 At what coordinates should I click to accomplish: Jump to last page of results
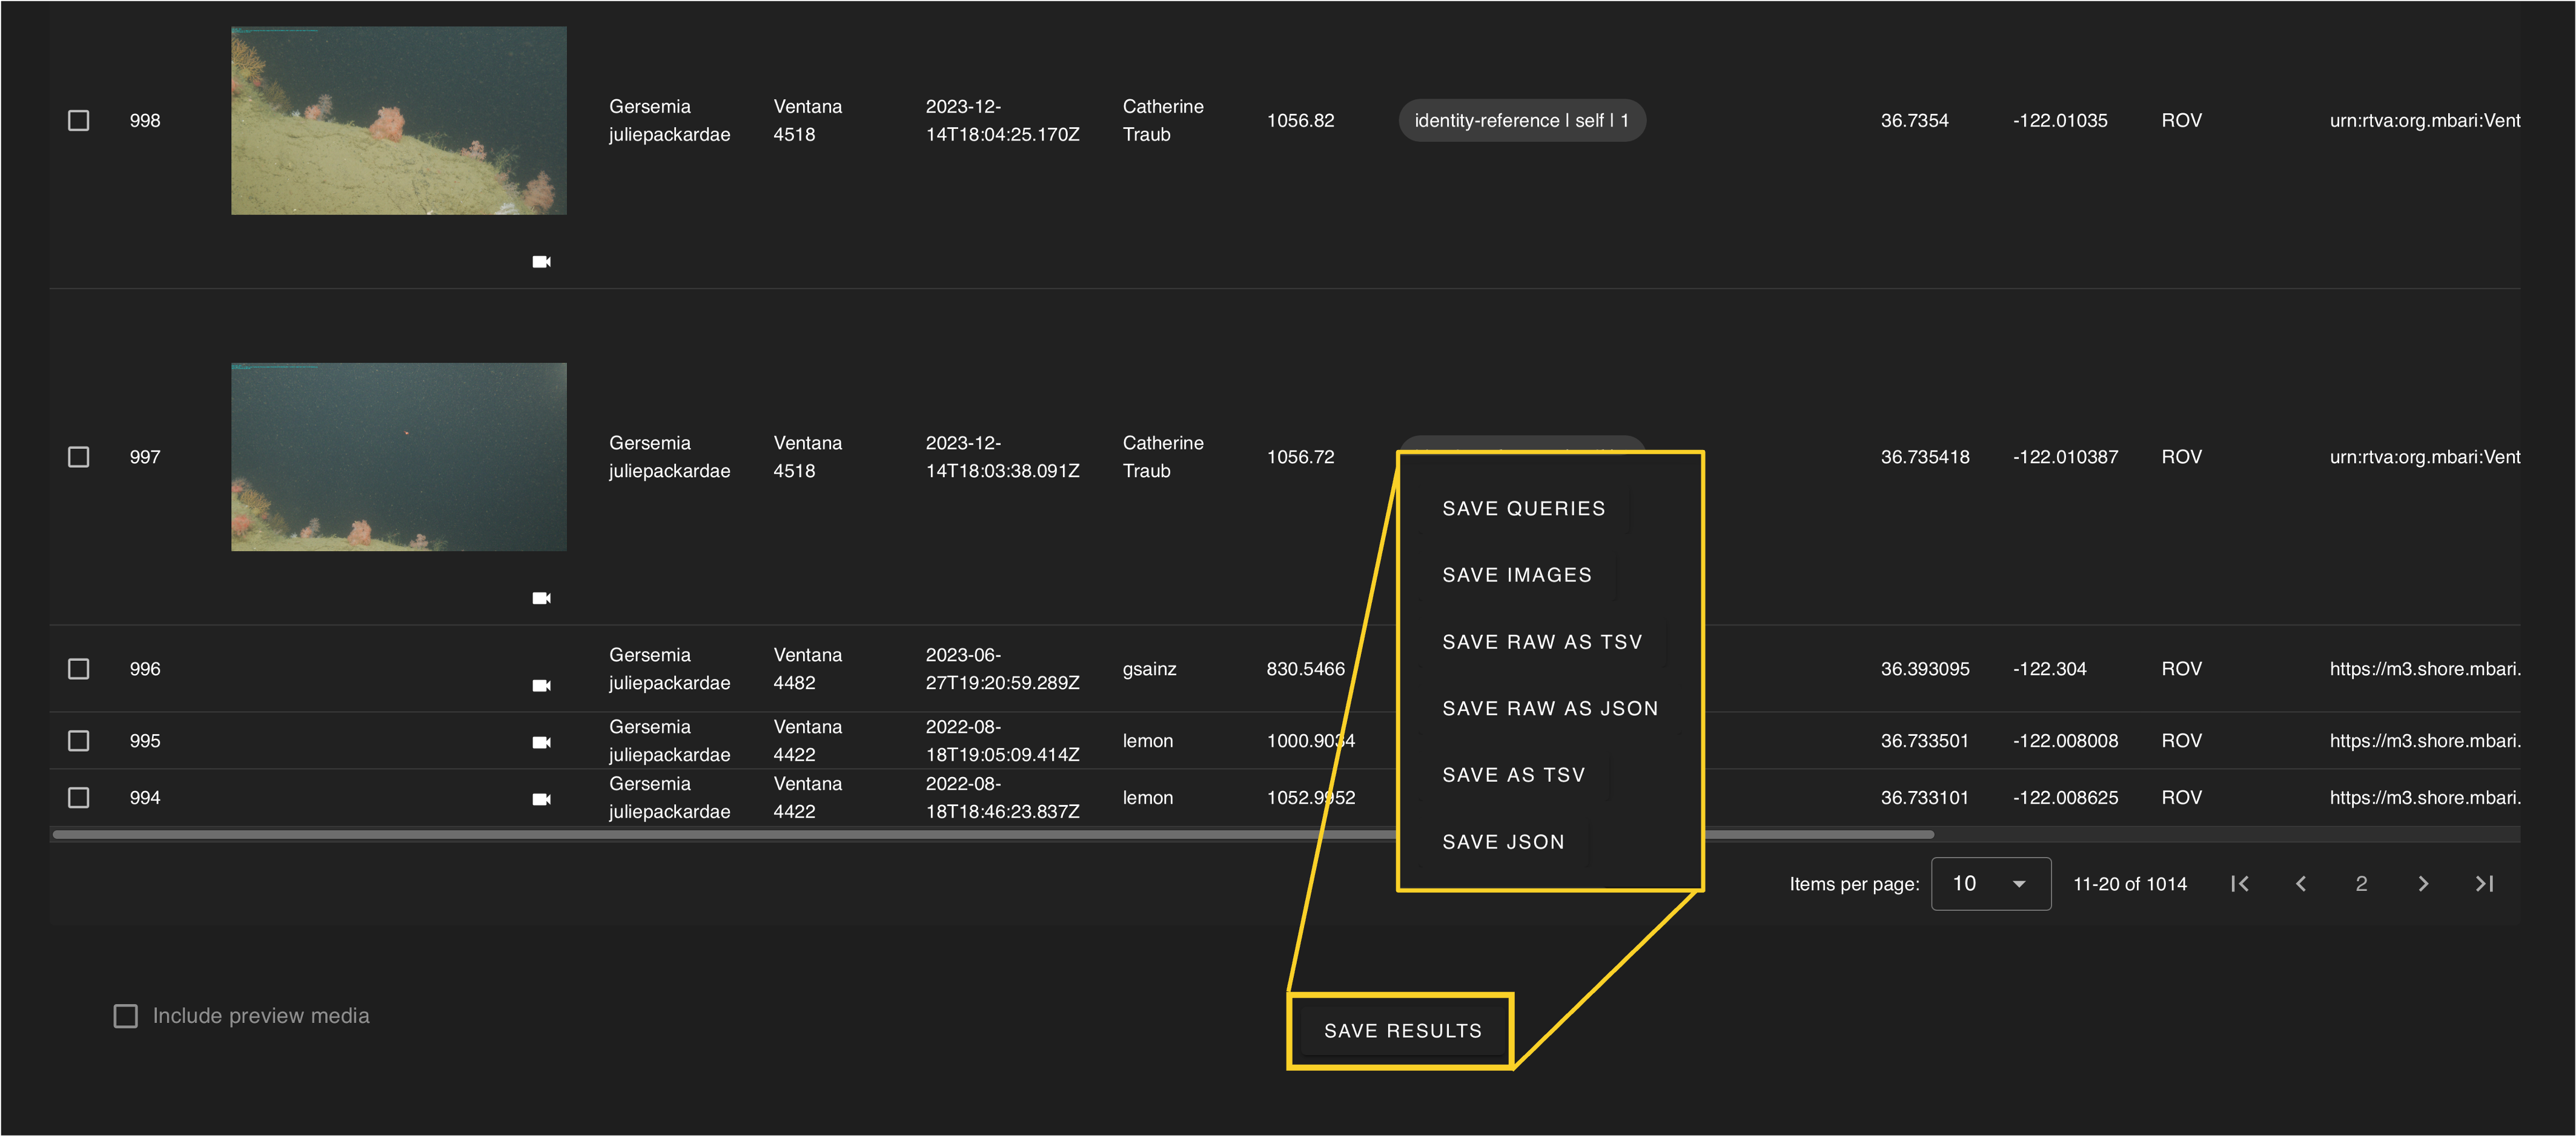[x=2484, y=884]
